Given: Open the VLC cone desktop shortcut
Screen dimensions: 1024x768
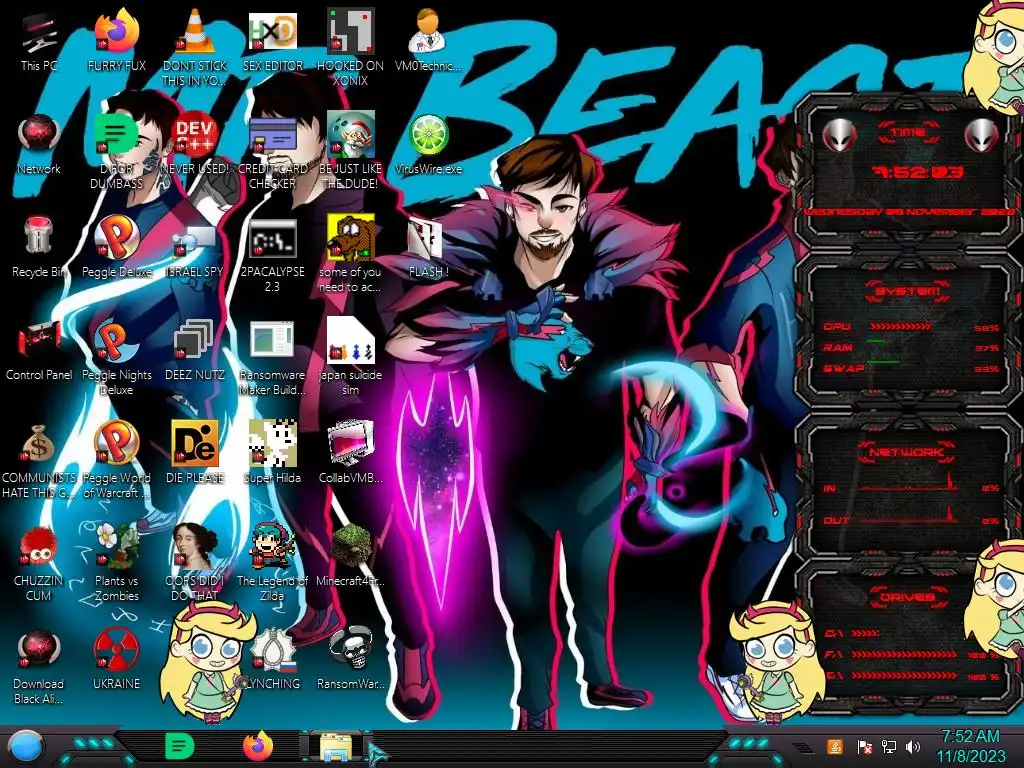Looking at the screenshot, I should click(195, 49).
